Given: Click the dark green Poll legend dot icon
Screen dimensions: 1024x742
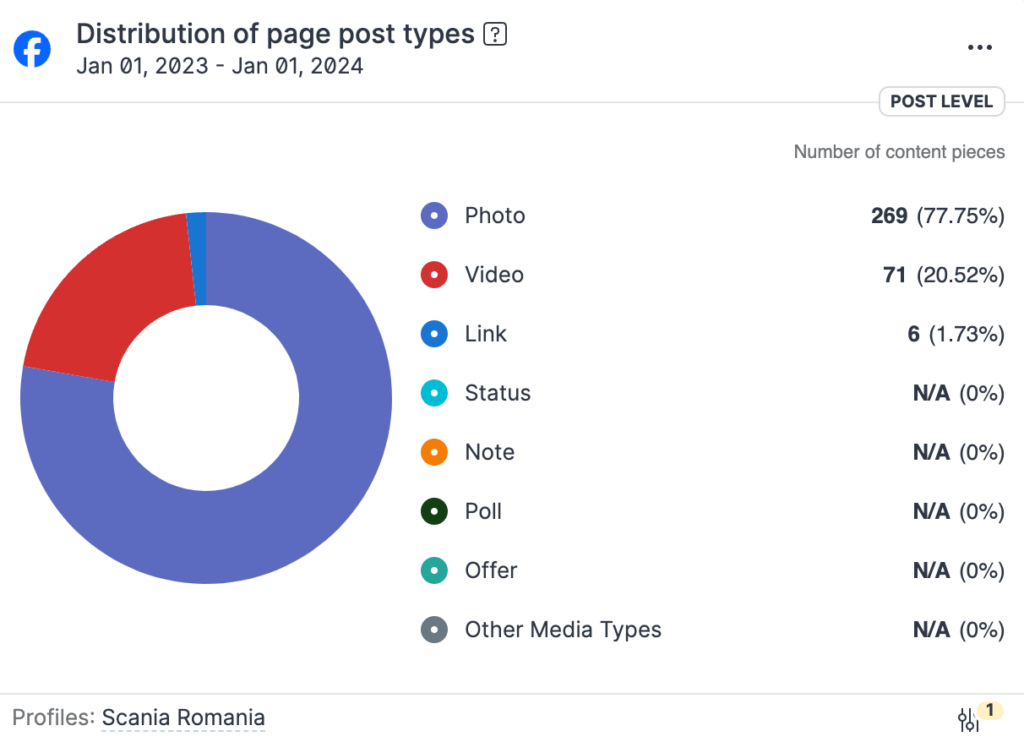Looking at the screenshot, I should (x=434, y=511).
